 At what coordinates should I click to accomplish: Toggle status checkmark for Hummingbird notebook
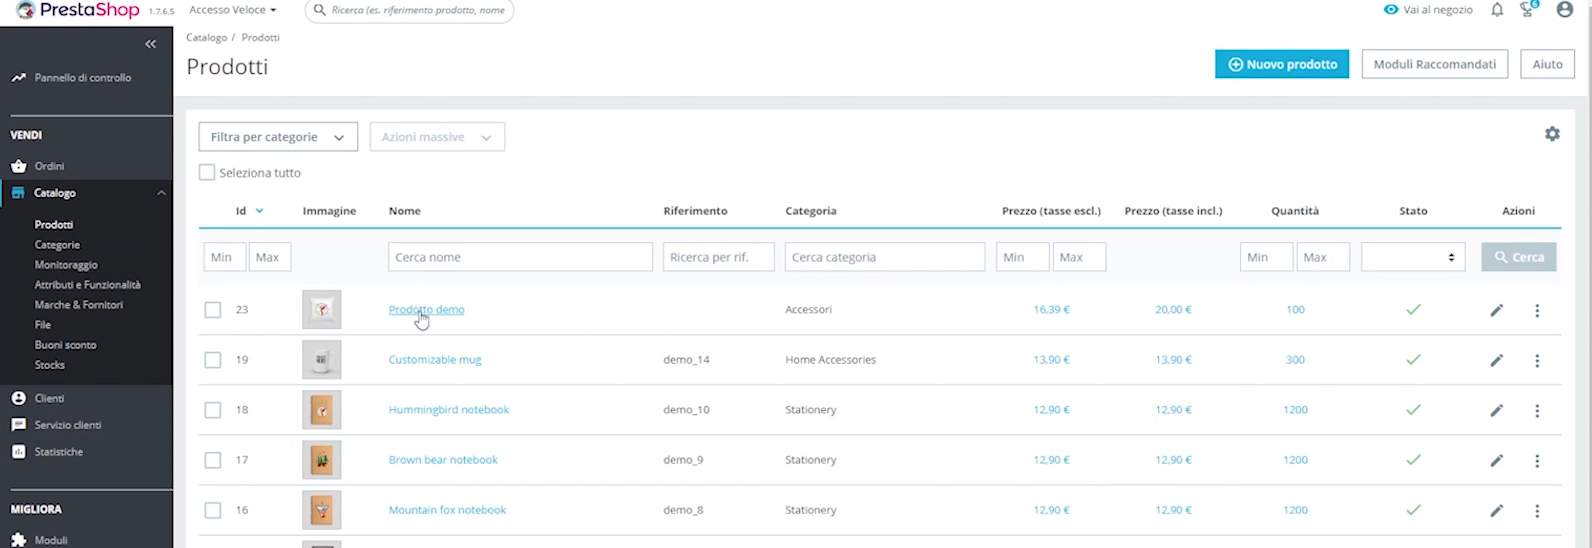coord(1413,410)
